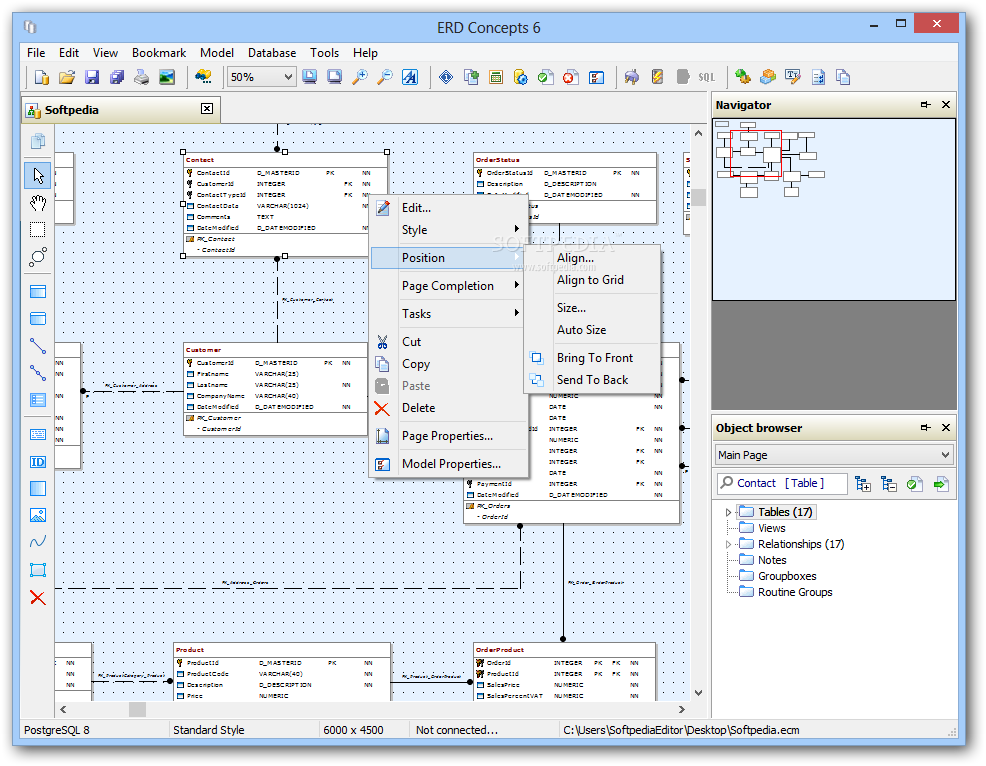
Task: Open the File menu
Action: pyautogui.click(x=36, y=53)
